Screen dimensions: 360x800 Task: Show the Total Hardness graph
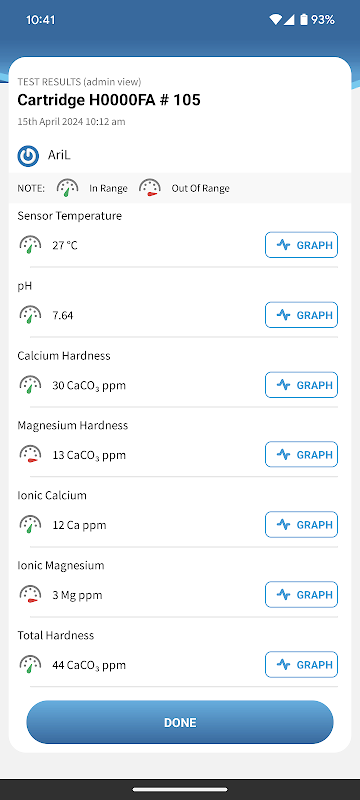(301, 664)
